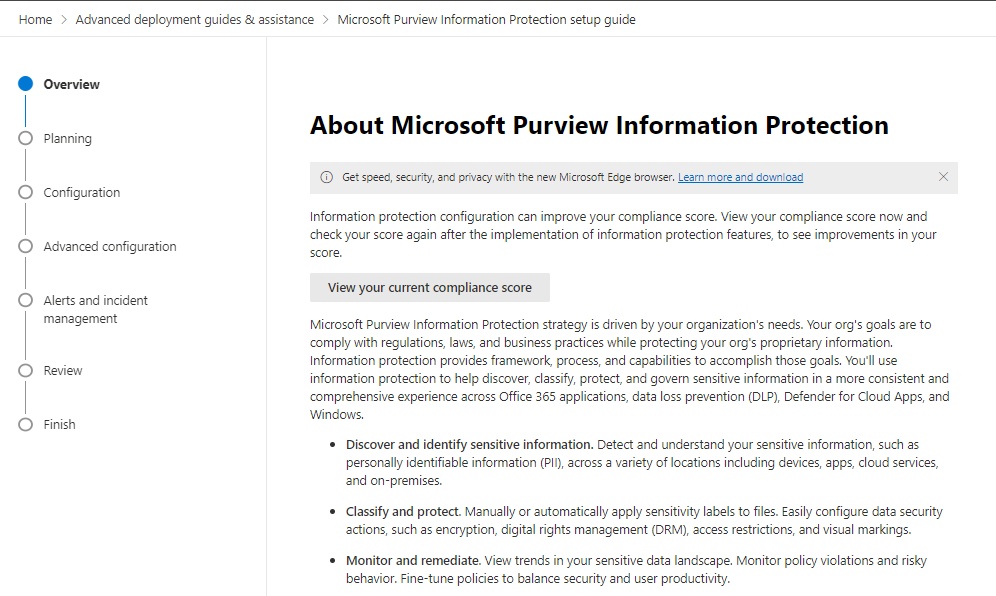The height and width of the screenshot is (596, 996).
Task: Click the Configuration step circle marker
Action: [x=26, y=193]
